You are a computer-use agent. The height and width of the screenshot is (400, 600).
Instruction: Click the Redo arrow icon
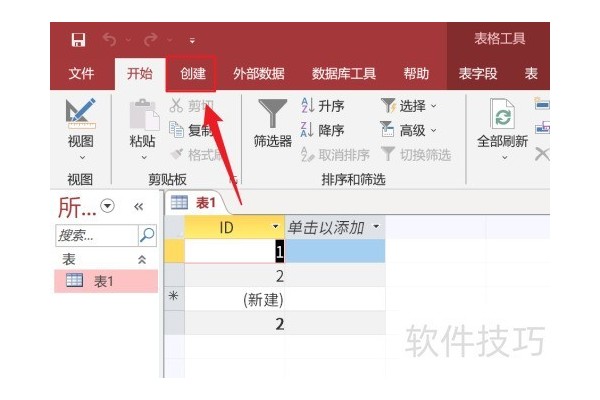[151, 39]
